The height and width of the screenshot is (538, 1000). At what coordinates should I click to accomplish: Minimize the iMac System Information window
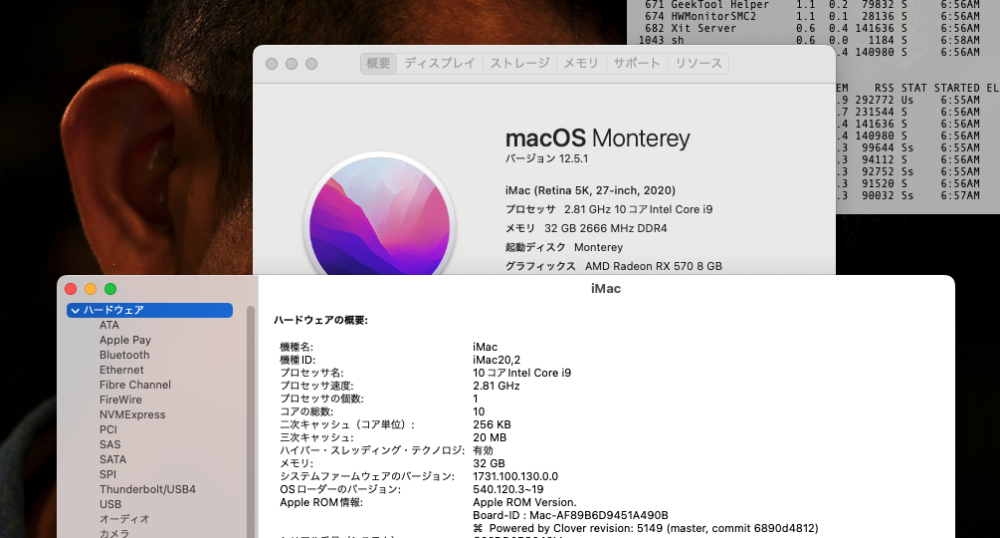(x=91, y=289)
